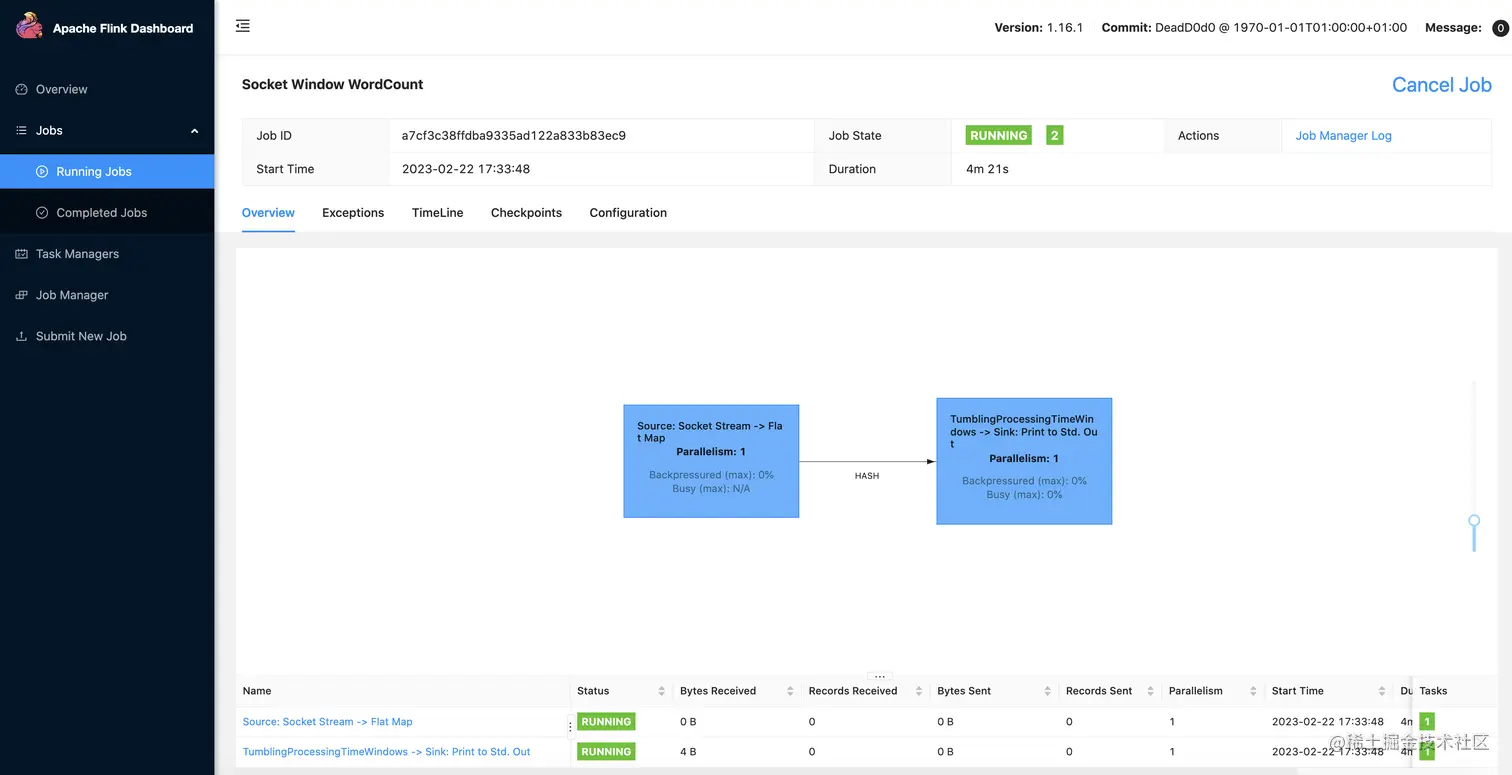1512x775 pixels.
Task: Click the Completed Jobs check-circle icon
Action: (42, 212)
